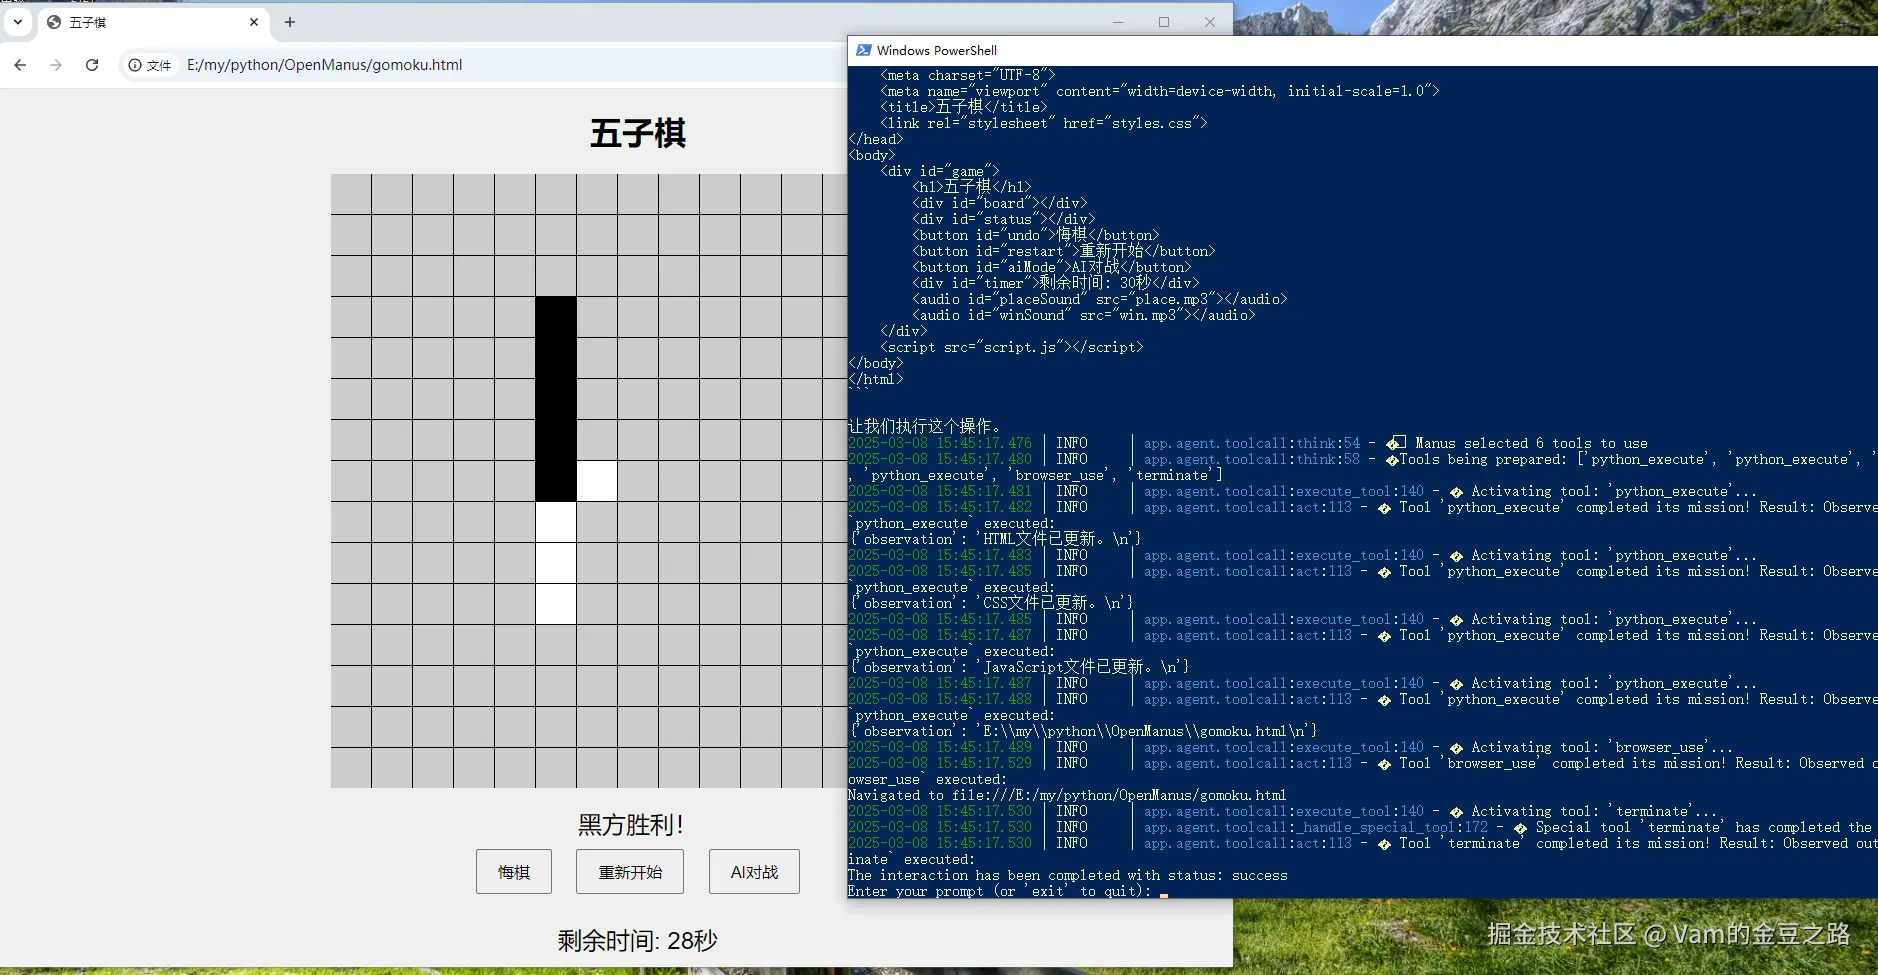
Task: Reload the gomoku.html page
Action: [92, 65]
